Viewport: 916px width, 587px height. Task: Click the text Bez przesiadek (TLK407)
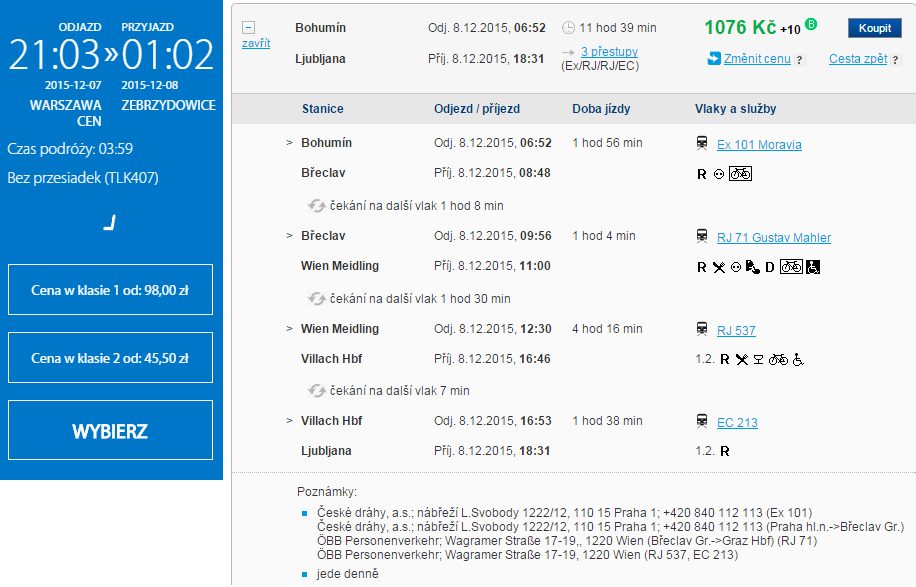tap(83, 178)
